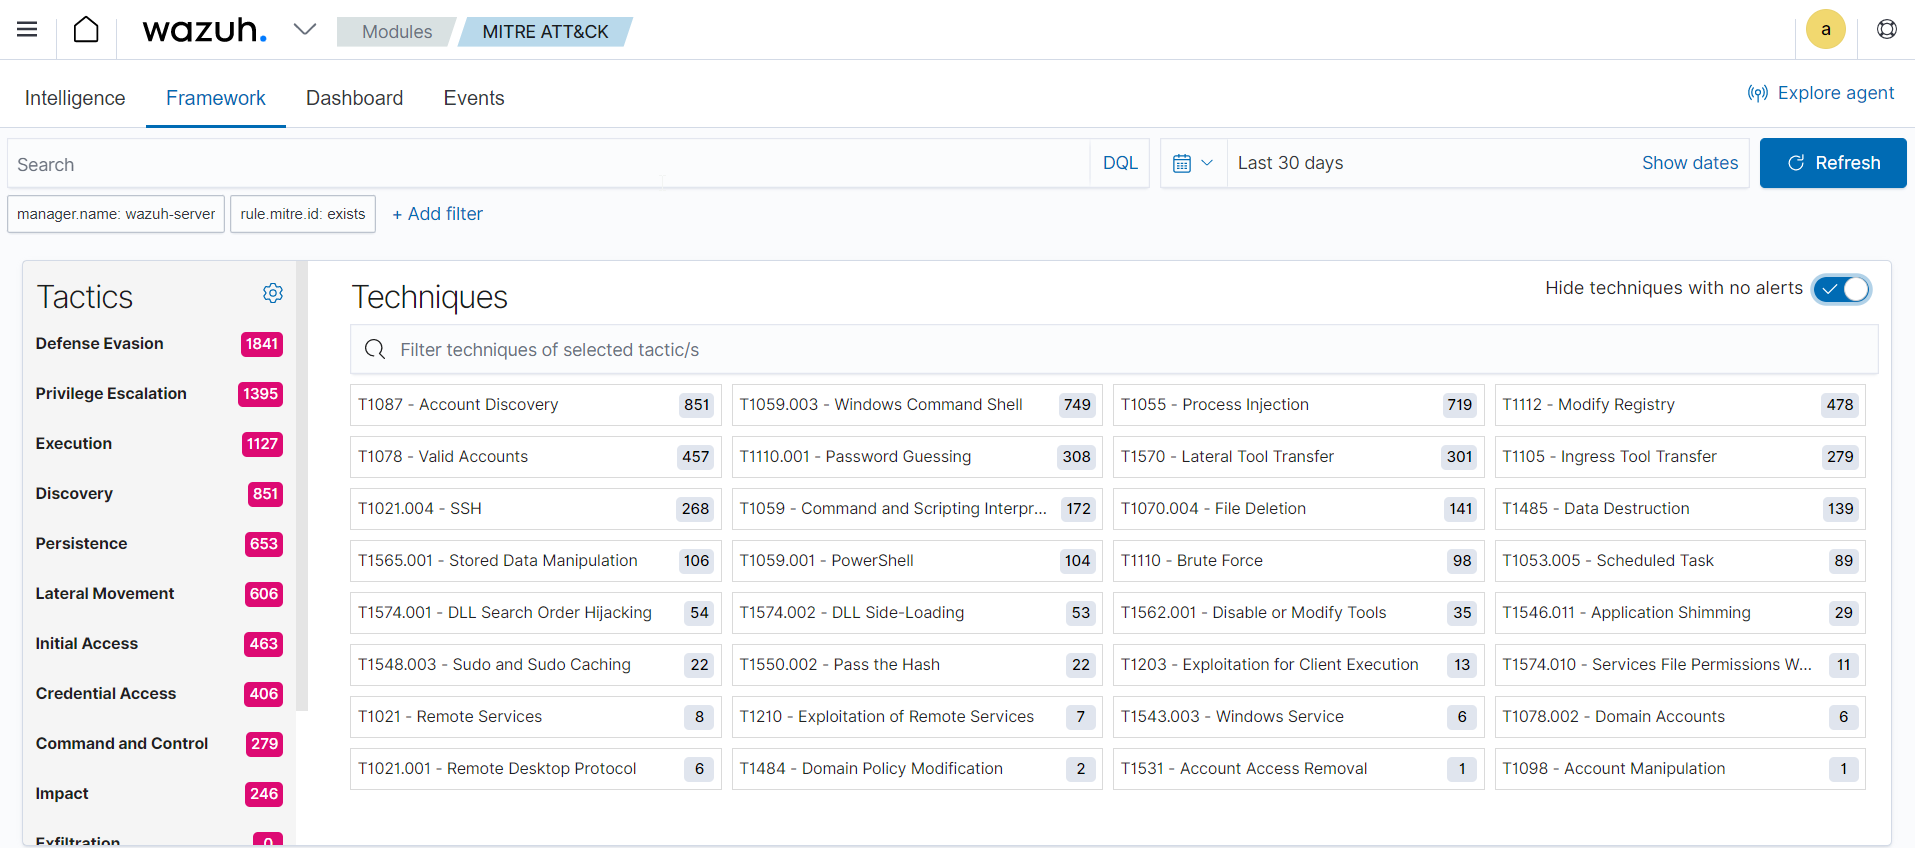
Task: Refresh the results
Action: (1833, 163)
